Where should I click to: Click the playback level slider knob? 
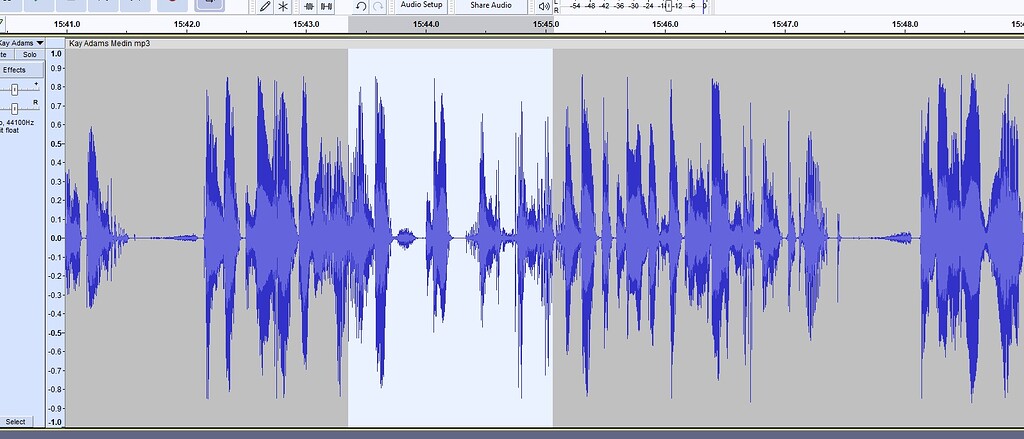click(669, 6)
